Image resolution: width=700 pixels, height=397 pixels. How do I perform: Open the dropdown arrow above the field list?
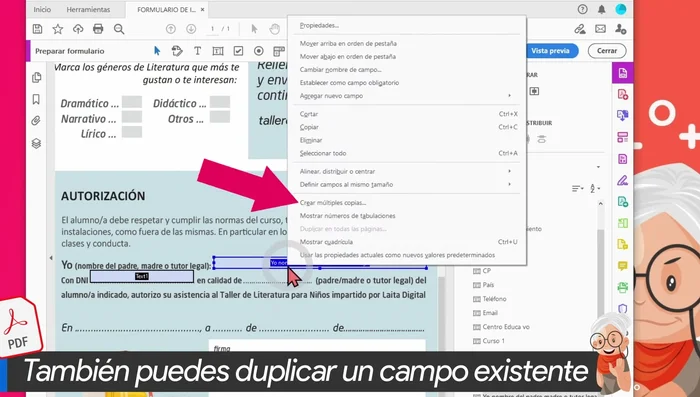pyautogui.click(x=598, y=167)
